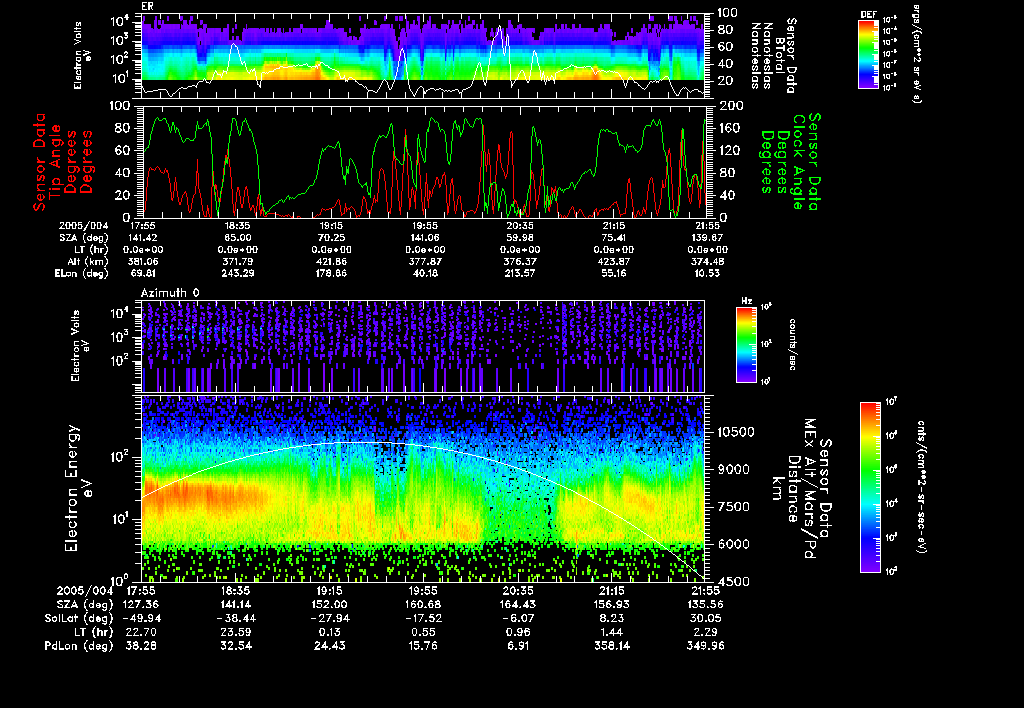Click the 'MEx Alt/Mars/Pd' axis label

810,488
